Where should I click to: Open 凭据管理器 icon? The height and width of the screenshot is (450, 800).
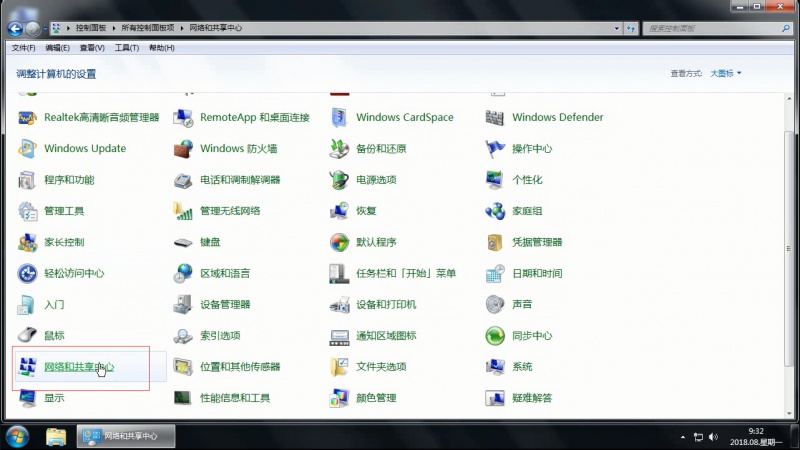click(x=495, y=242)
